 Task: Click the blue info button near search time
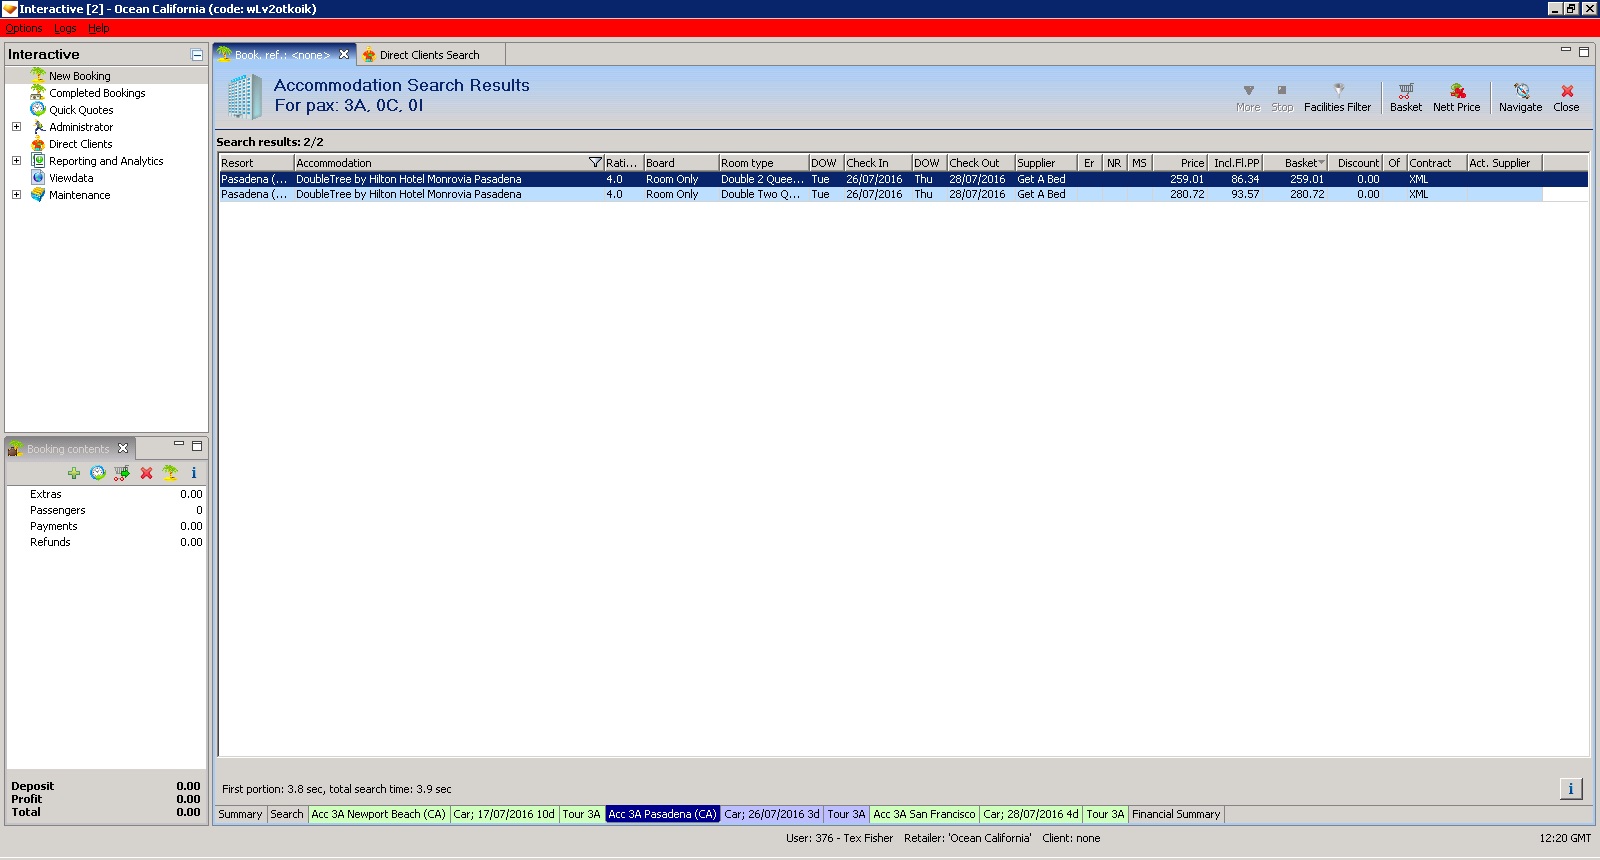[1571, 789]
